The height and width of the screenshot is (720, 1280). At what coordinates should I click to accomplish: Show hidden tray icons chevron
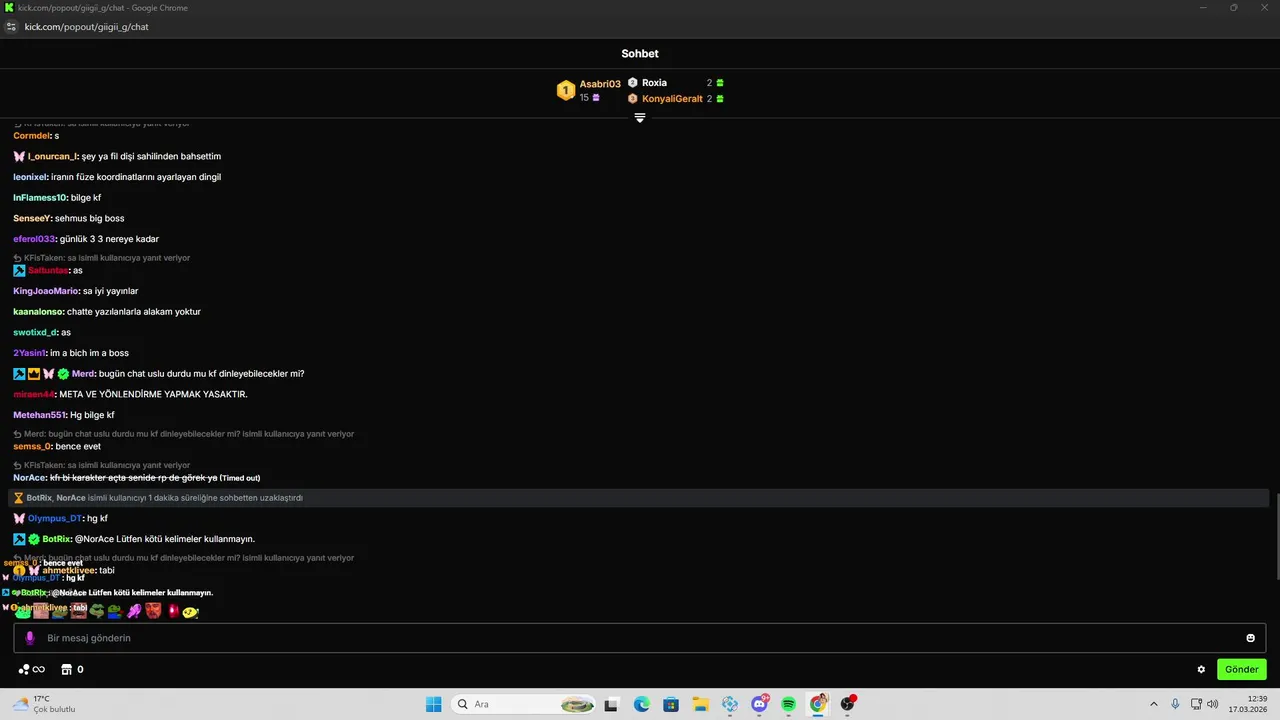1154,704
